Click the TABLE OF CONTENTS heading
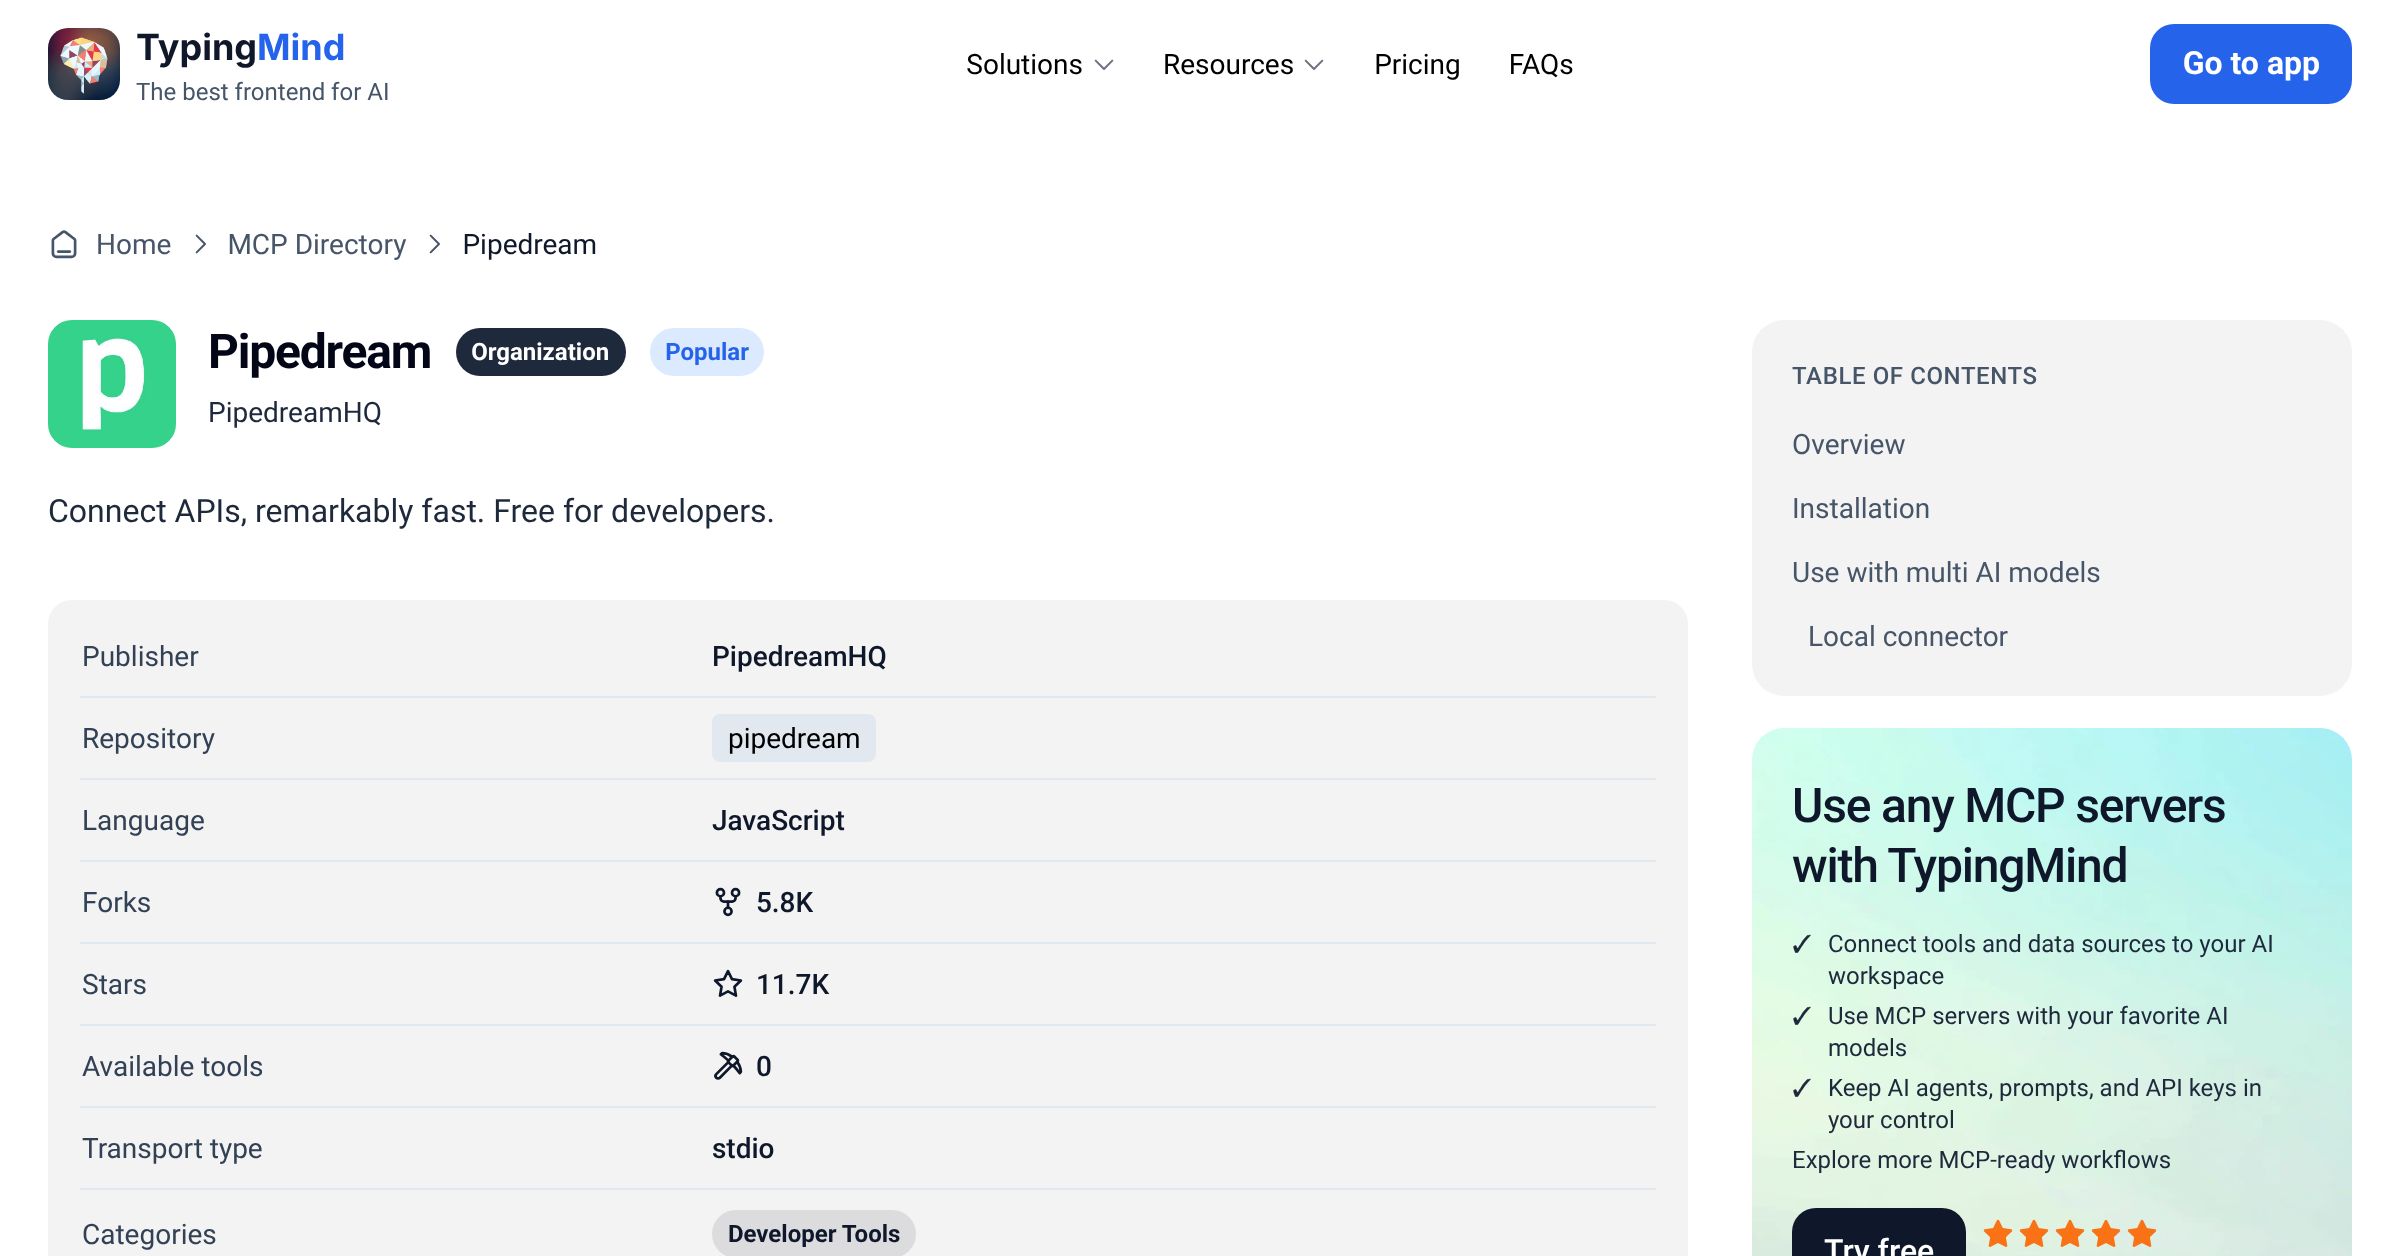2400x1256 pixels. coord(1914,376)
